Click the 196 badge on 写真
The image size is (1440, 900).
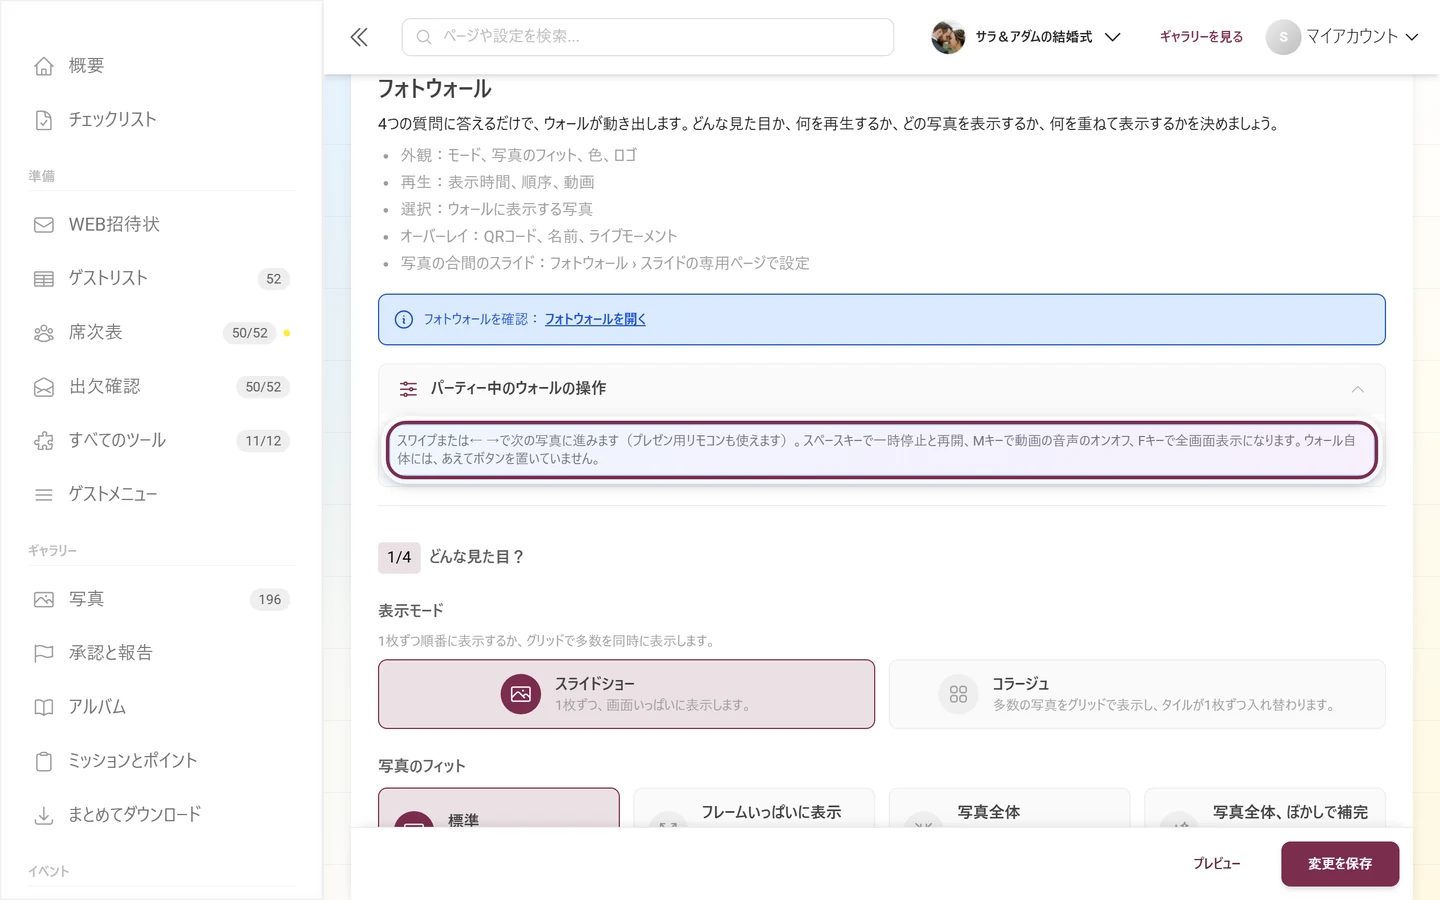tap(270, 601)
